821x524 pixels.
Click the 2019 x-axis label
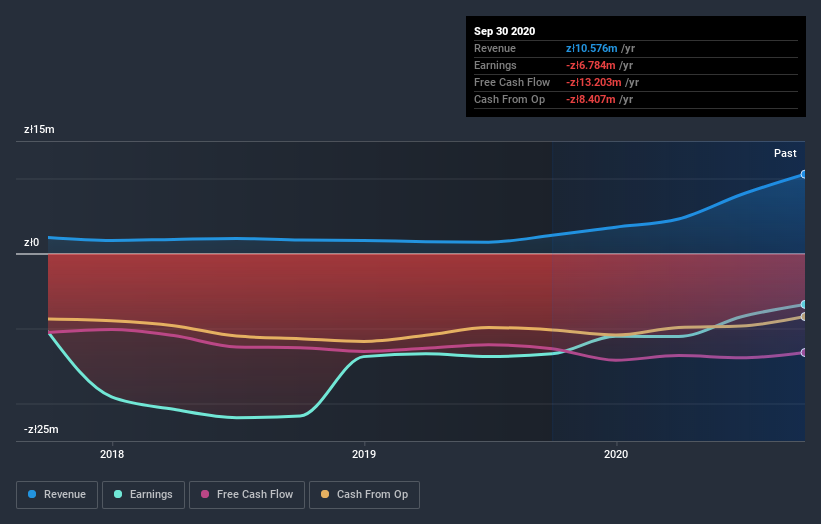tap(364, 454)
